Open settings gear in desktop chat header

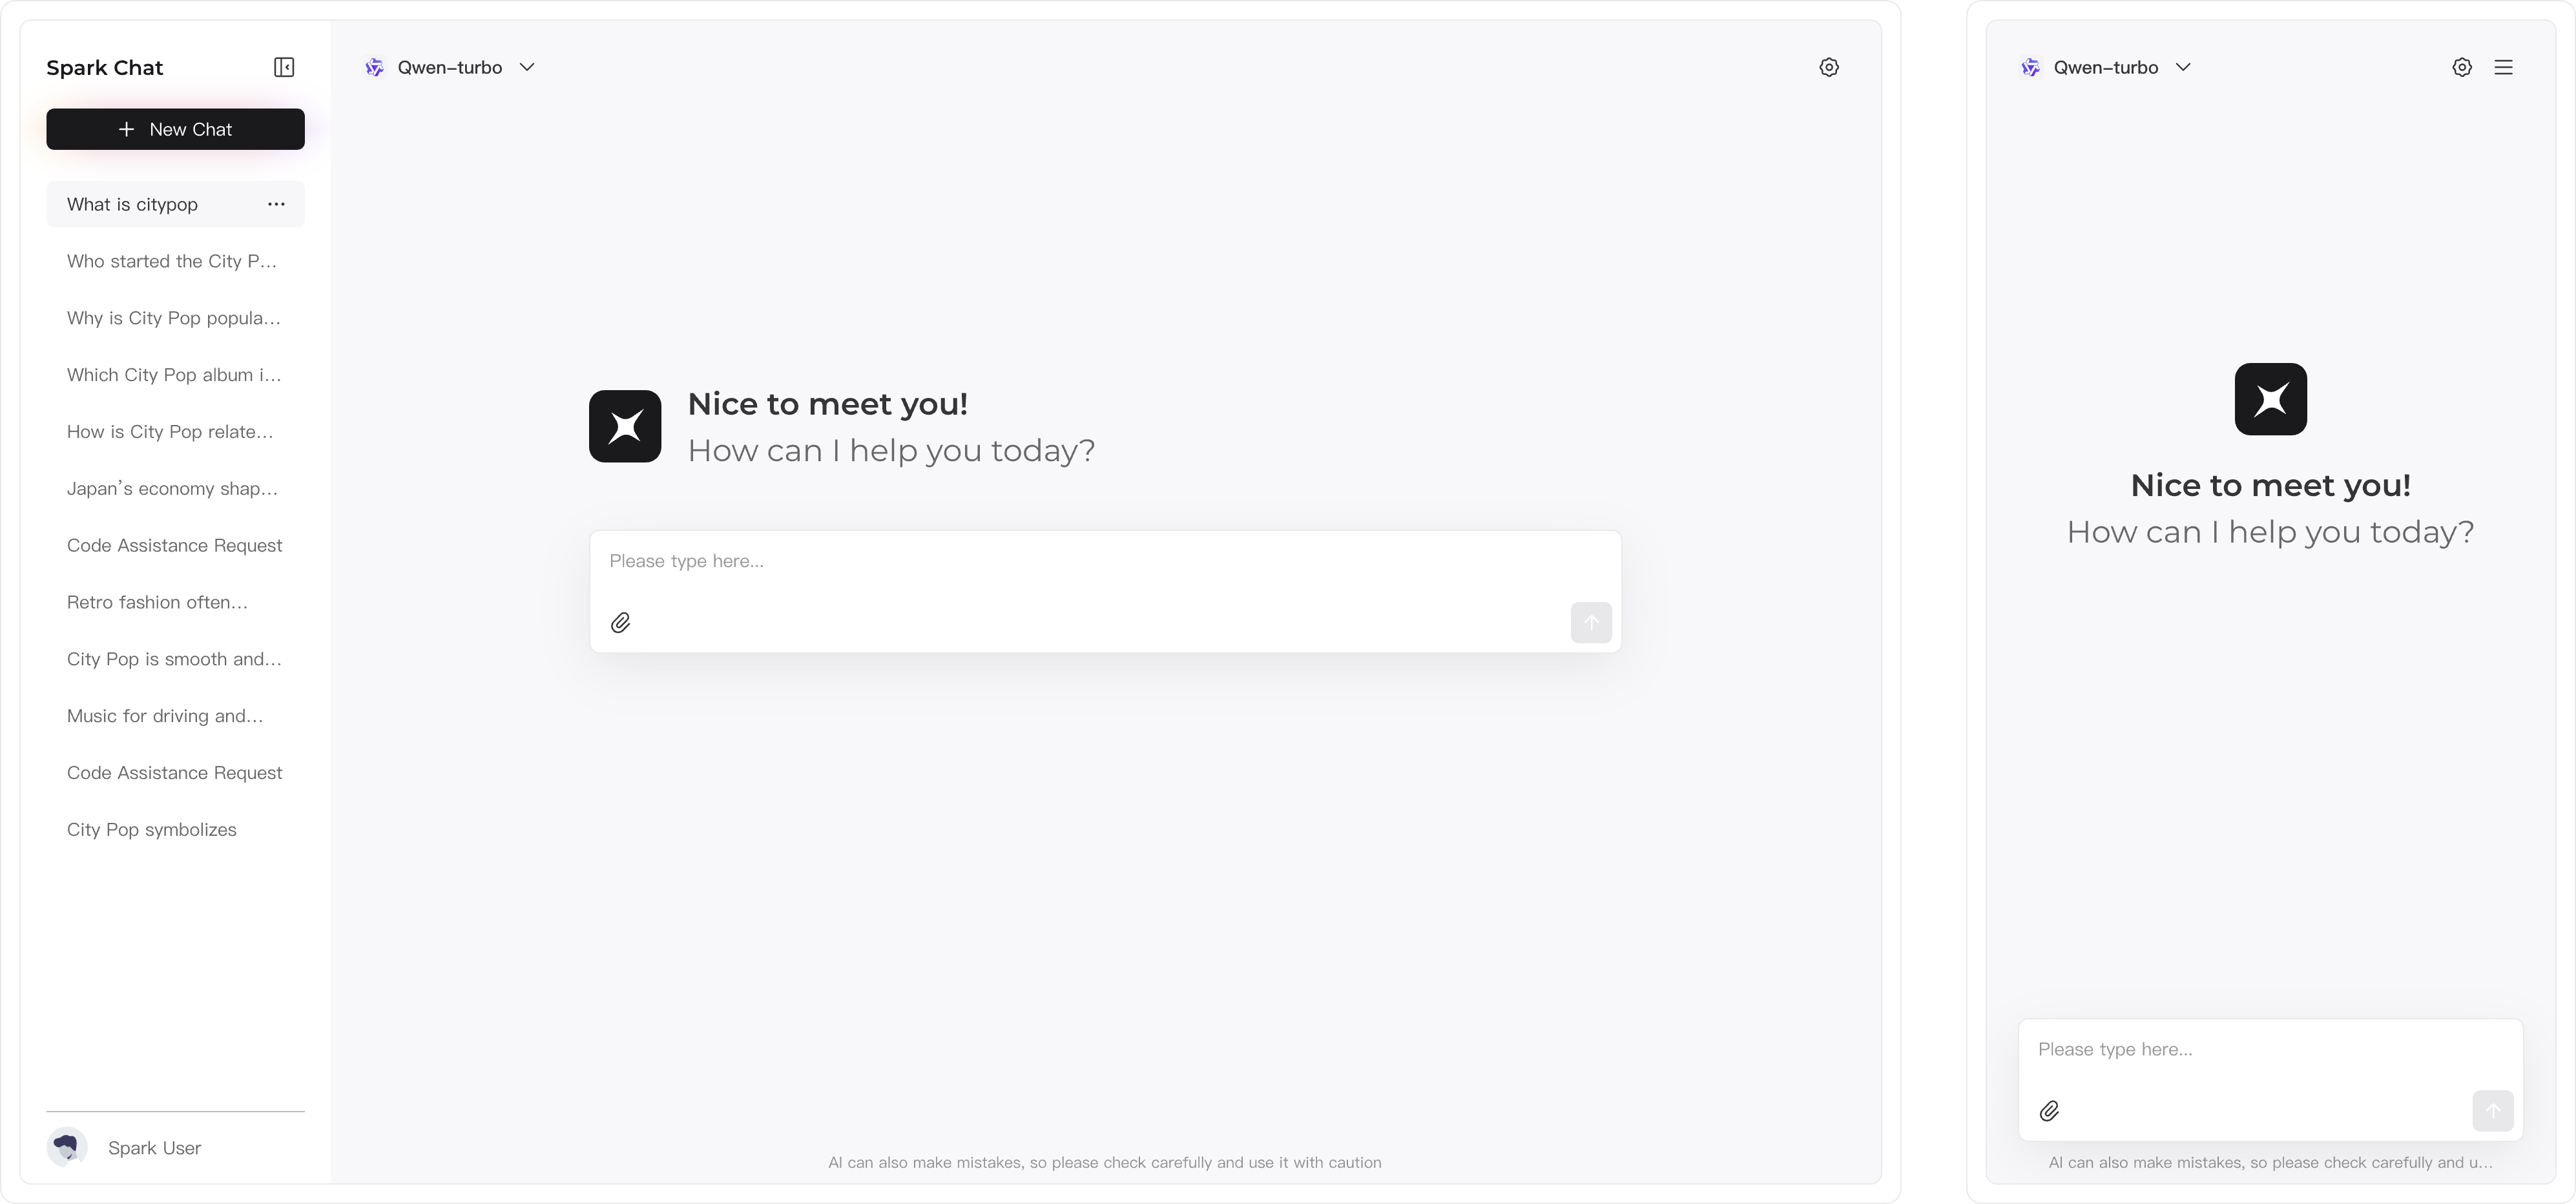(1829, 67)
